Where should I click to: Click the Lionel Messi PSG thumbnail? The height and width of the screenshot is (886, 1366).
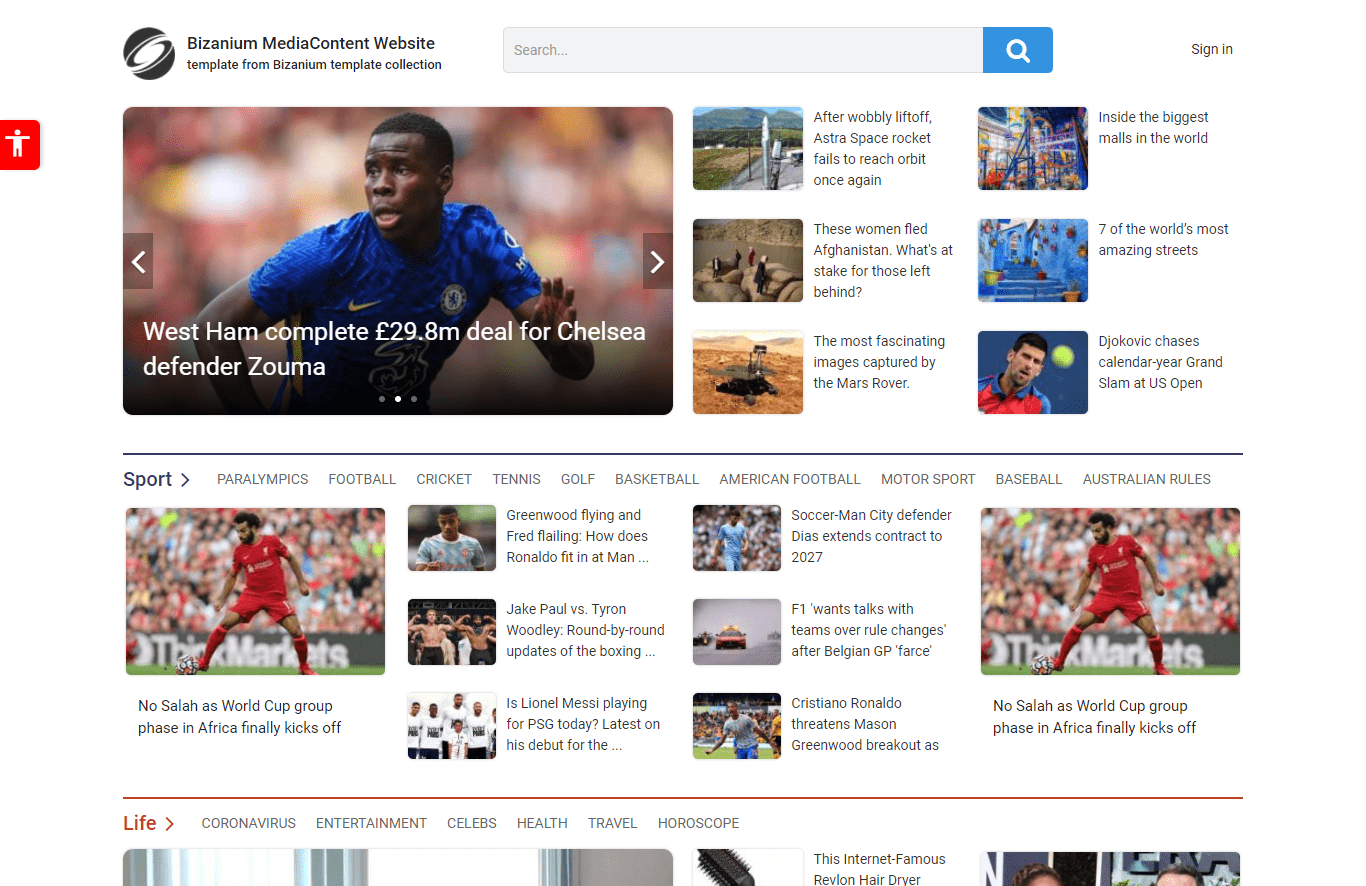(452, 726)
